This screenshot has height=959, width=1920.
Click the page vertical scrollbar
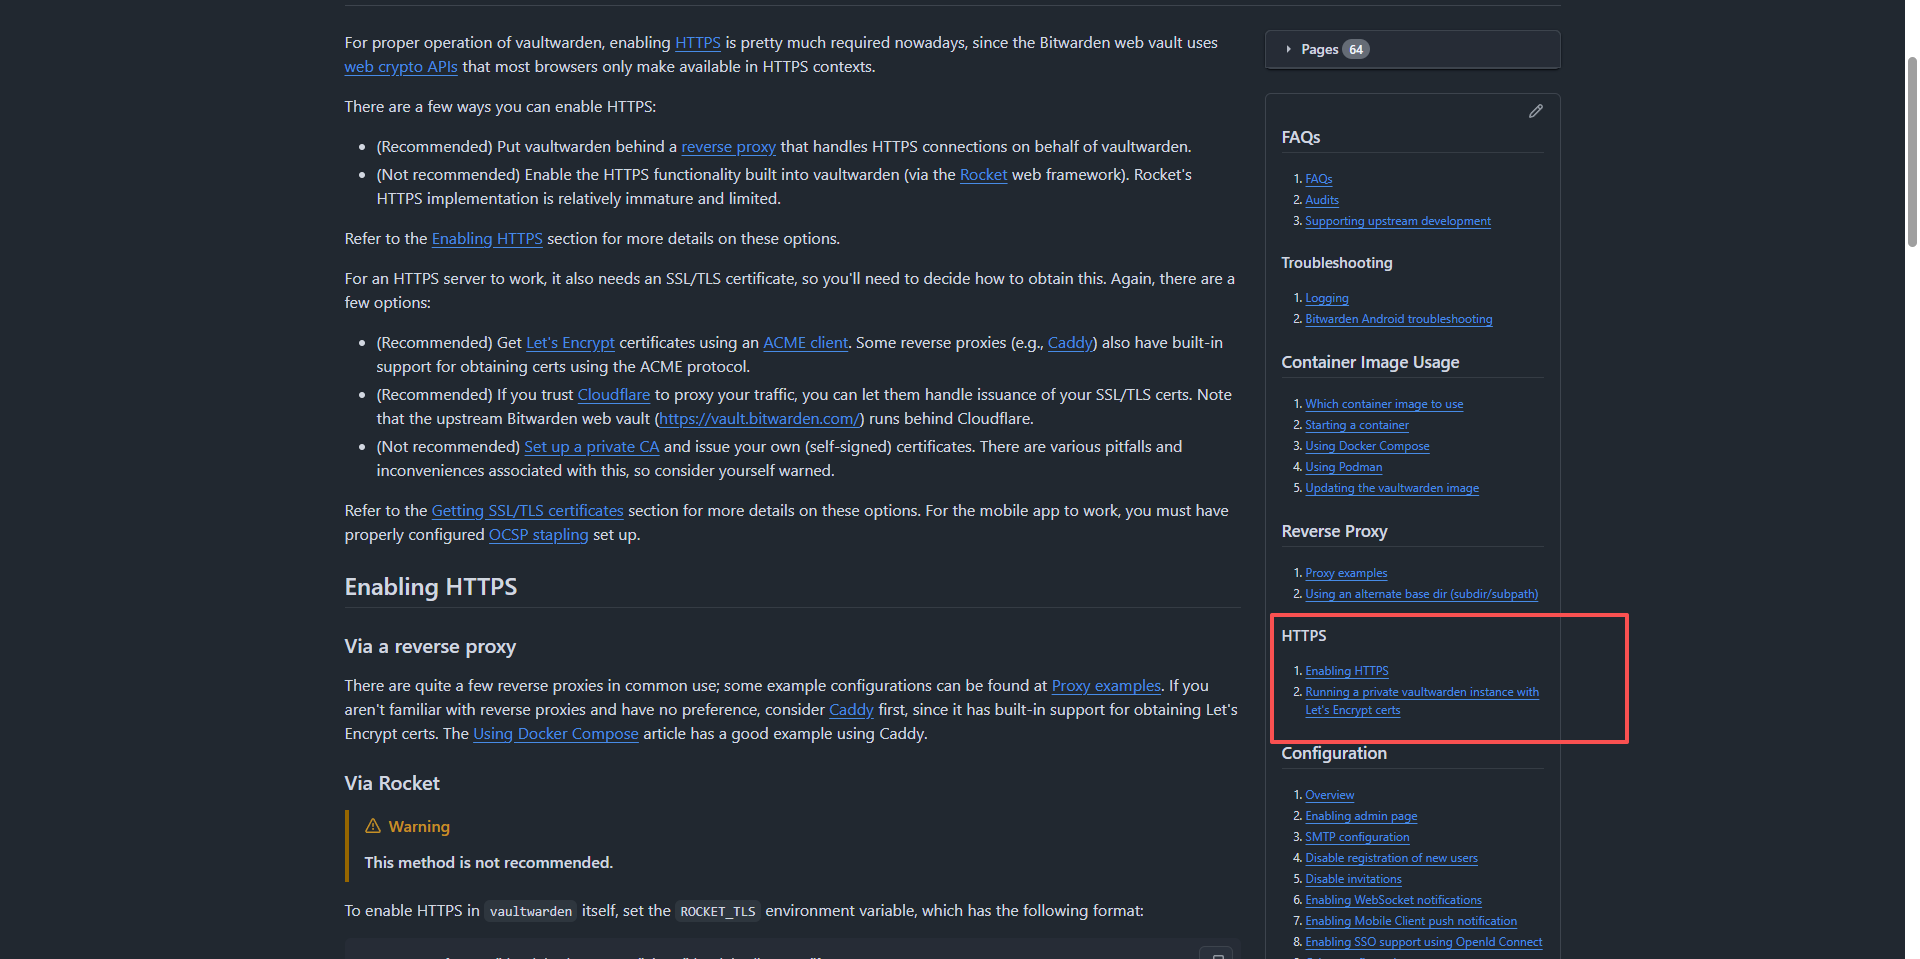[x=1911, y=150]
